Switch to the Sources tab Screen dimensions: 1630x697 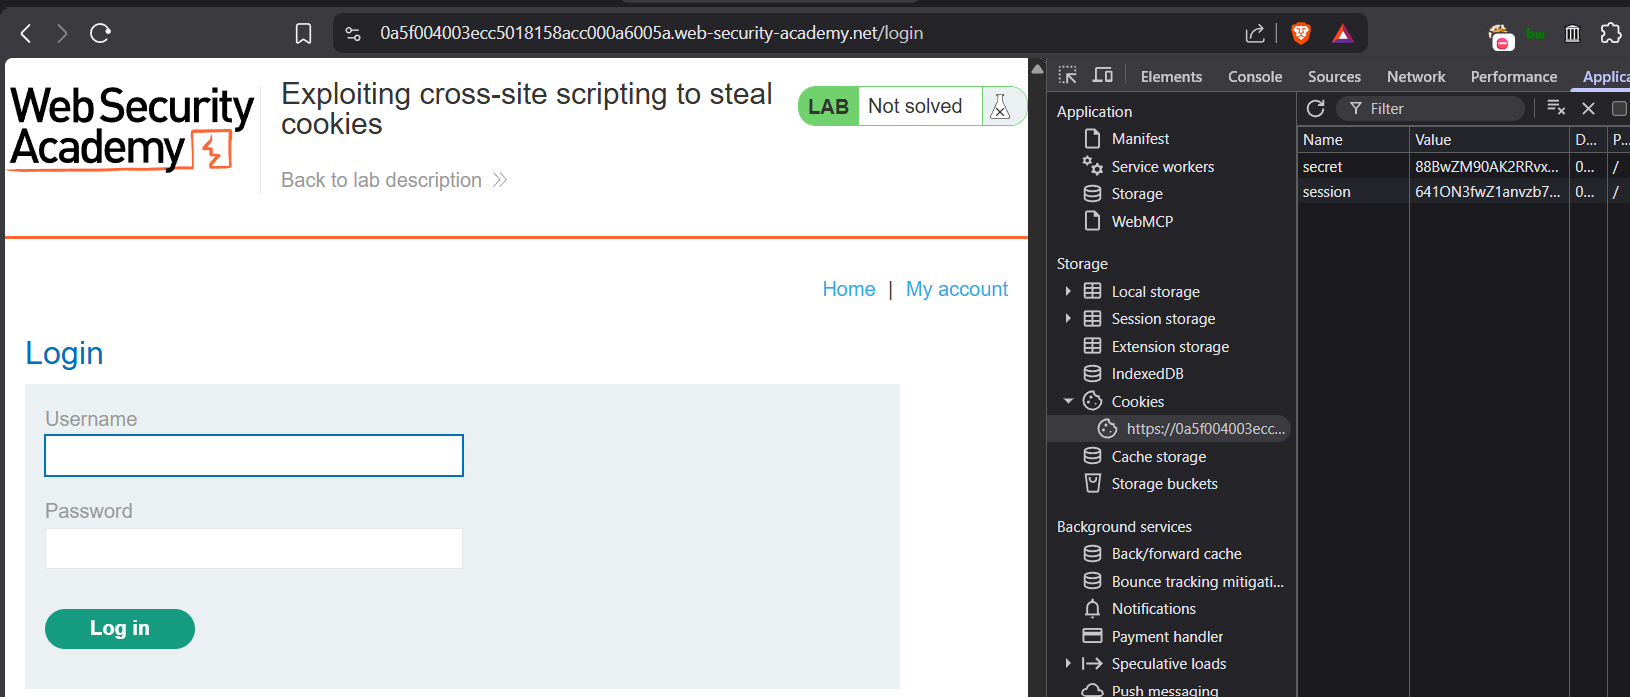pyautogui.click(x=1334, y=76)
